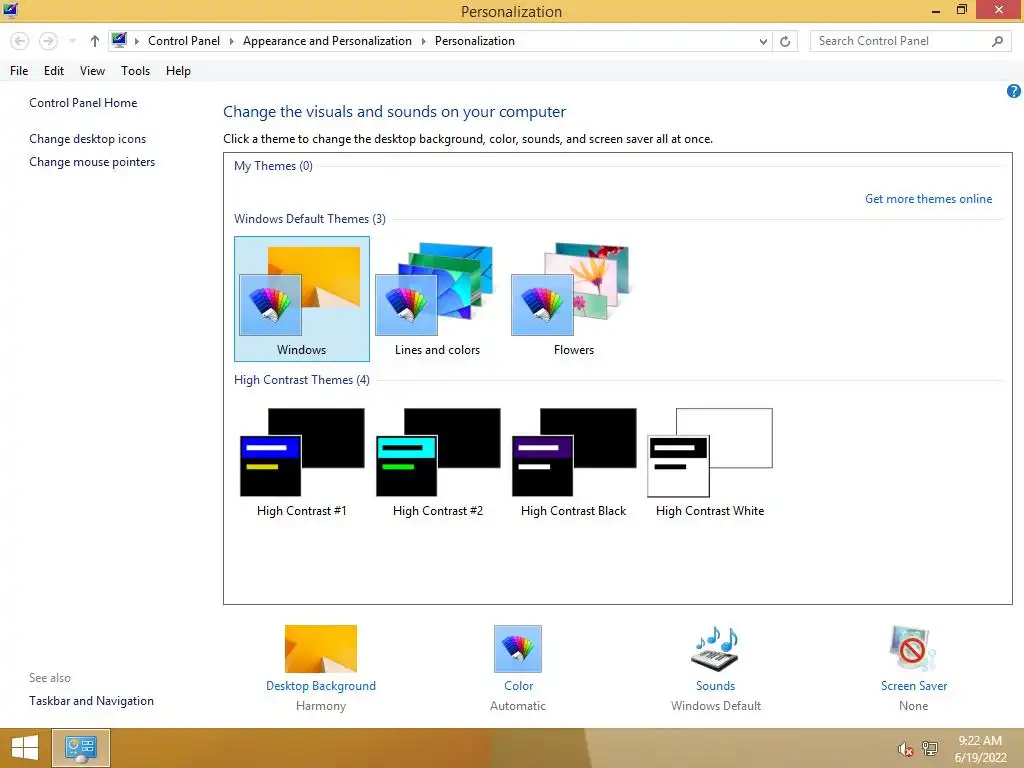Image resolution: width=1024 pixels, height=768 pixels.
Task: Open the View menu
Action: click(x=92, y=71)
